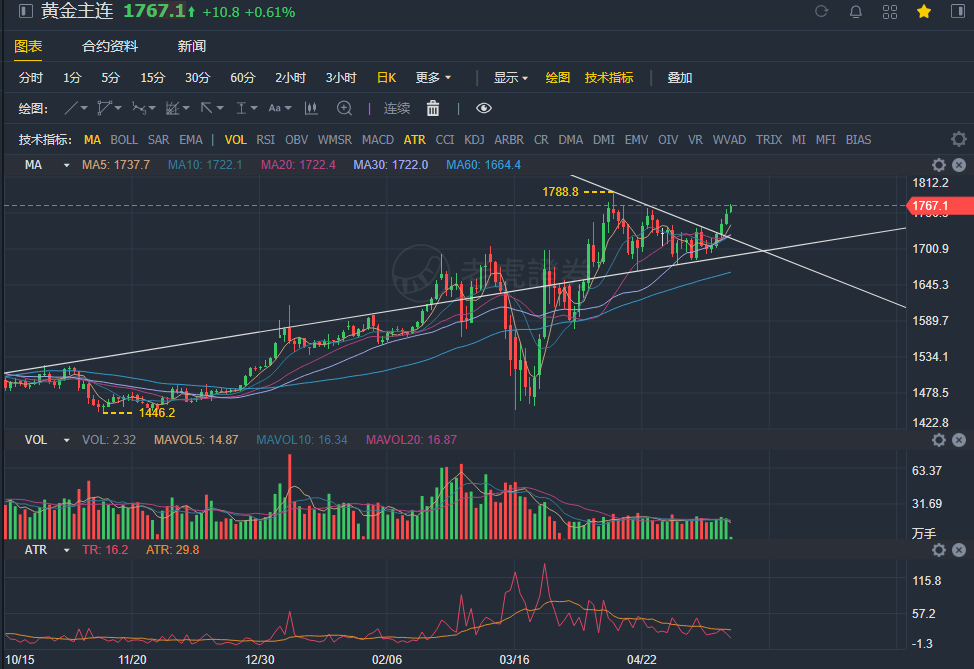Image resolution: width=974 pixels, height=669 pixels.
Task: Click the candlestick drawing tool icon
Action: (x=311, y=108)
